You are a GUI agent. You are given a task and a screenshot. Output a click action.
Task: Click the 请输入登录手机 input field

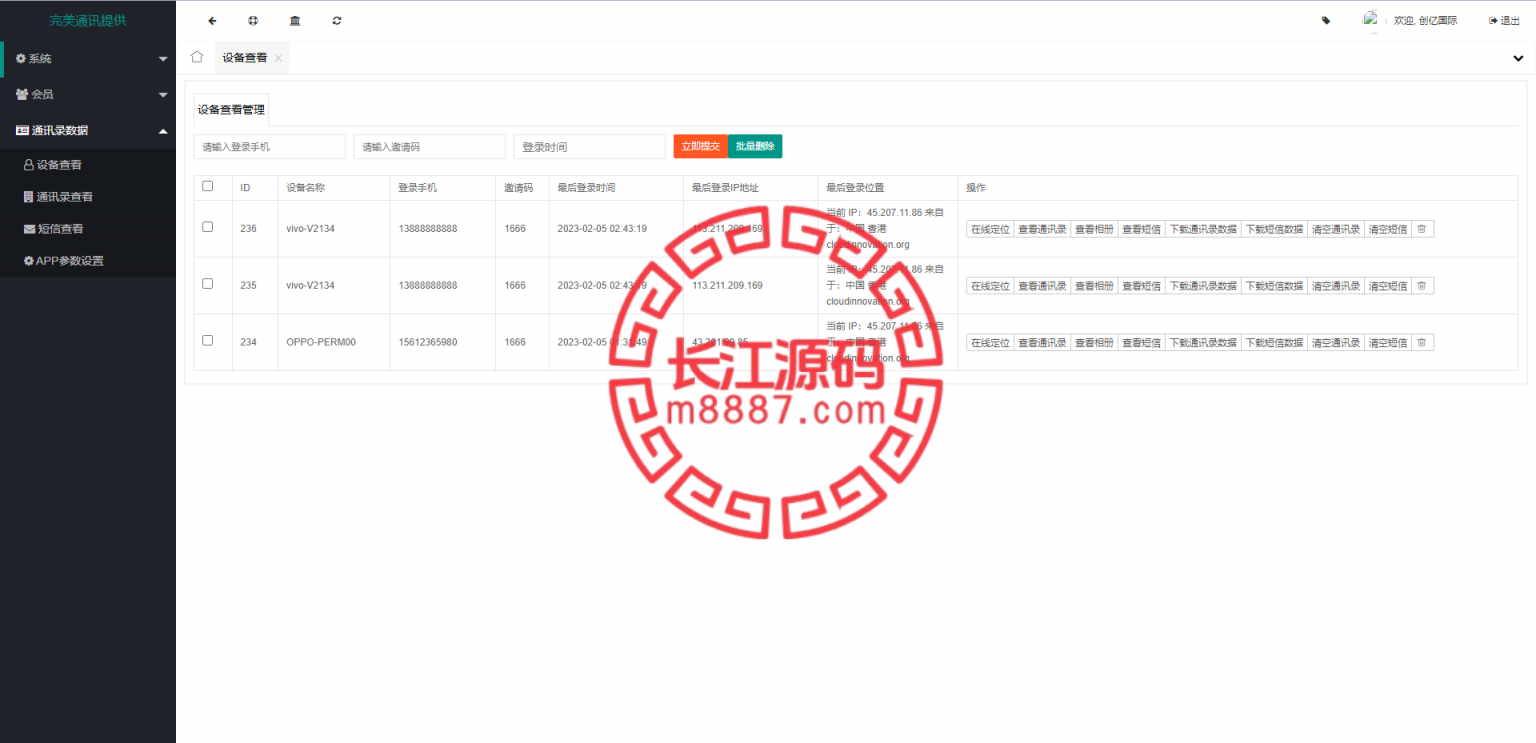[270, 147]
